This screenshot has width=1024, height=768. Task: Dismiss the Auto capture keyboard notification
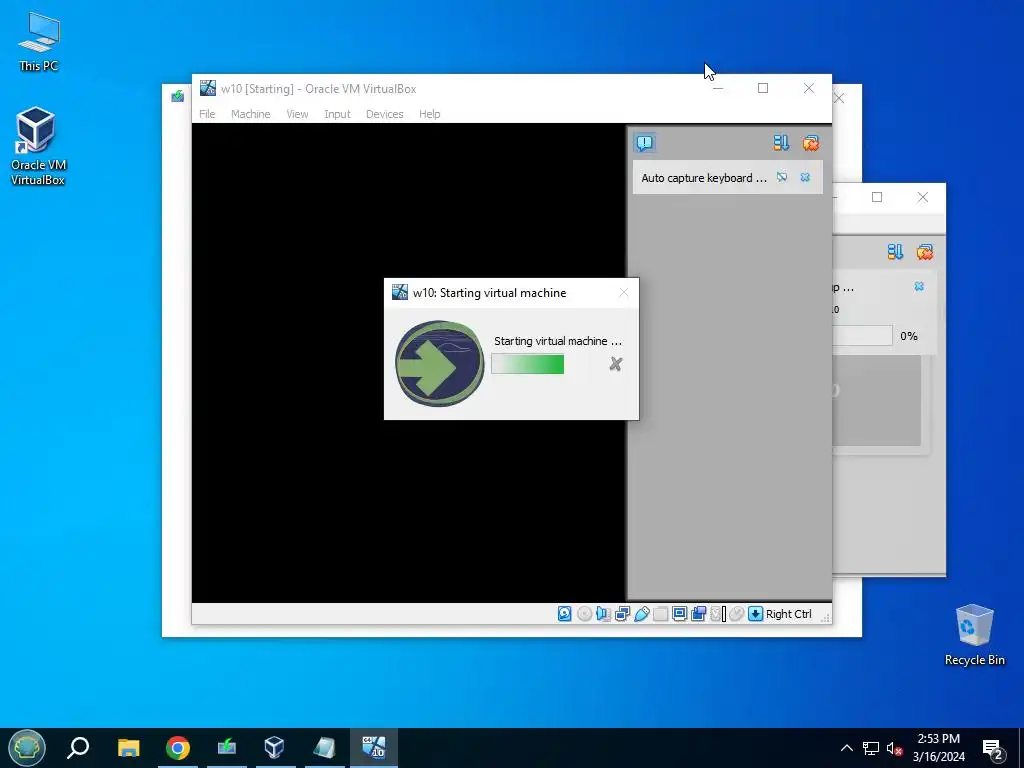click(x=805, y=178)
